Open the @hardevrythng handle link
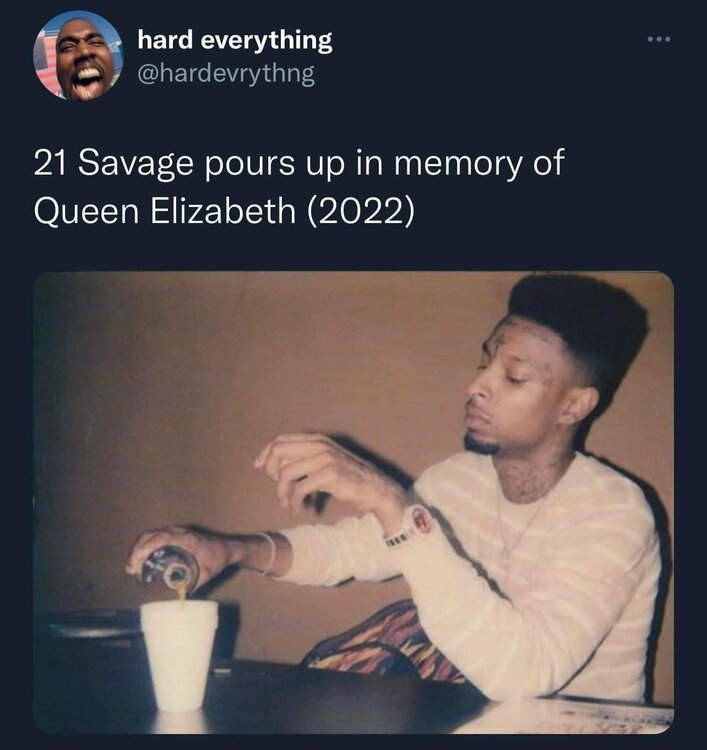The width and height of the screenshot is (707, 750). click(x=226, y=74)
